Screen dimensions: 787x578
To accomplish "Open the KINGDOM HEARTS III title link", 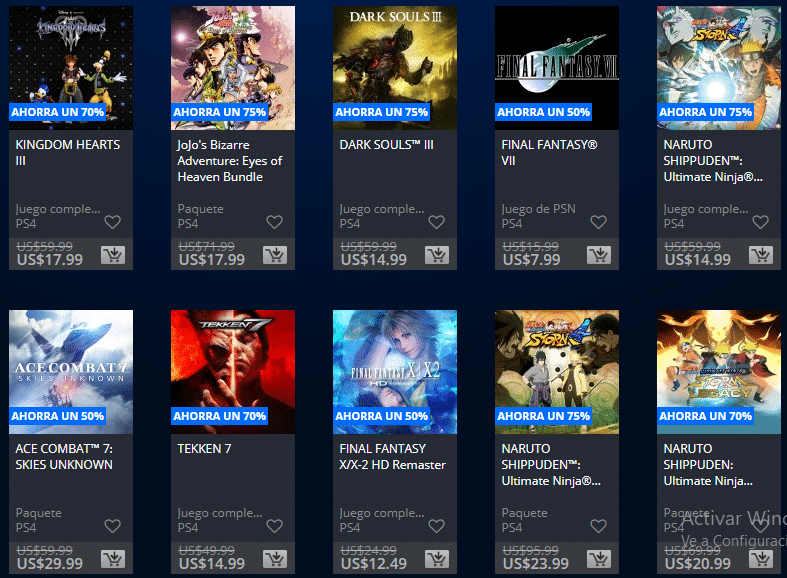I will click(x=68, y=153).
